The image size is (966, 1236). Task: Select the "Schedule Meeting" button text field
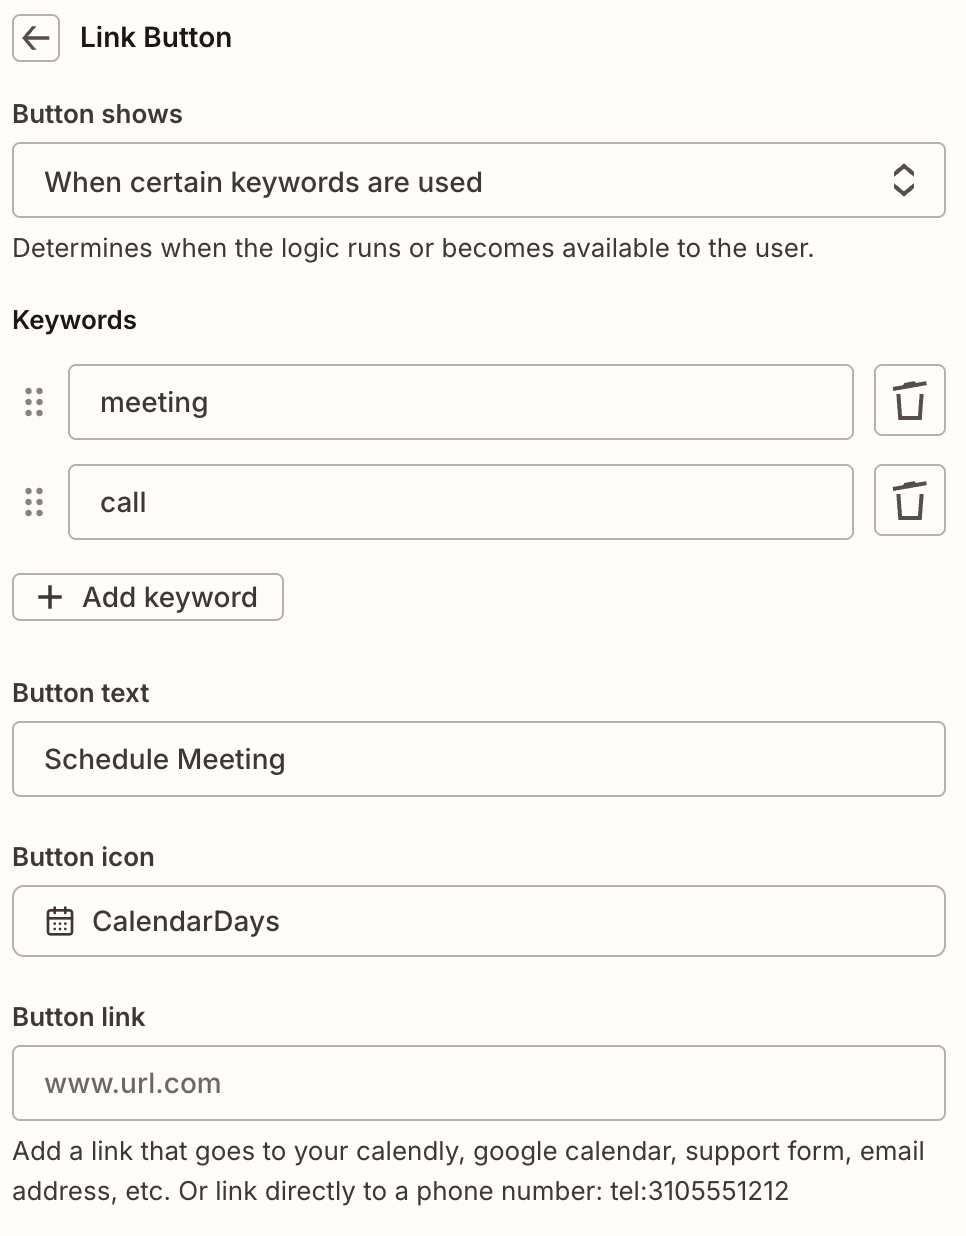478,759
